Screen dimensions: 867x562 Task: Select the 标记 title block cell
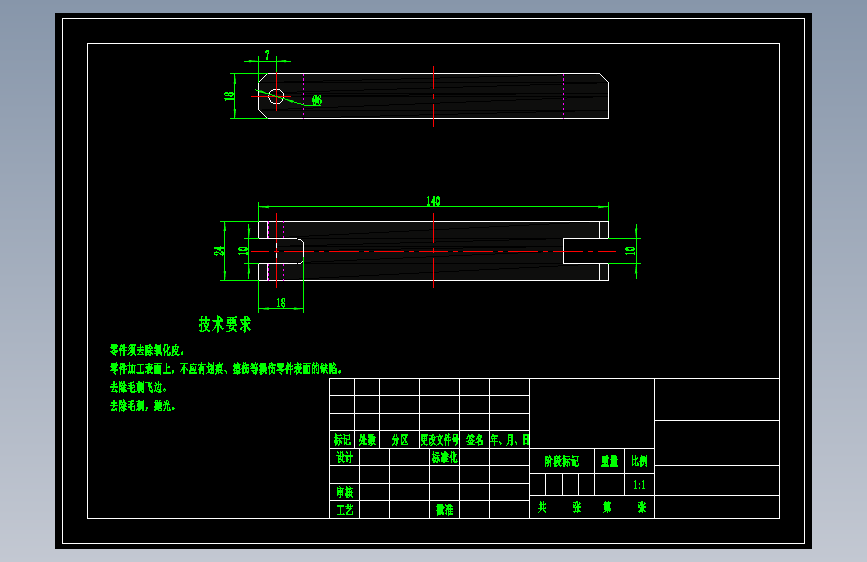pyautogui.click(x=342, y=440)
